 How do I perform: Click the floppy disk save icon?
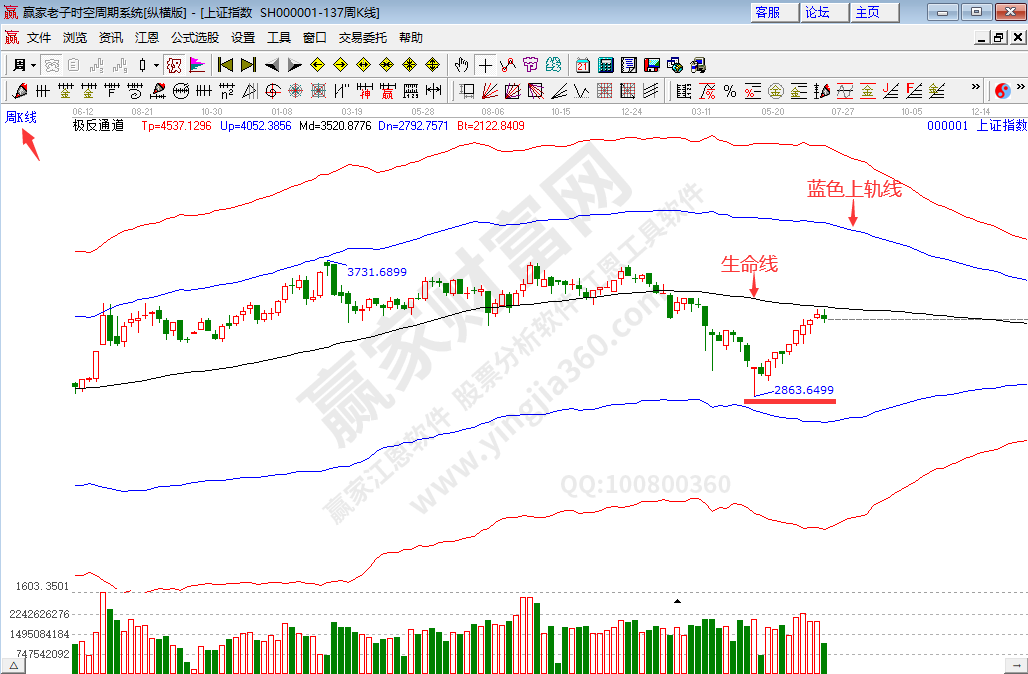(x=652, y=65)
